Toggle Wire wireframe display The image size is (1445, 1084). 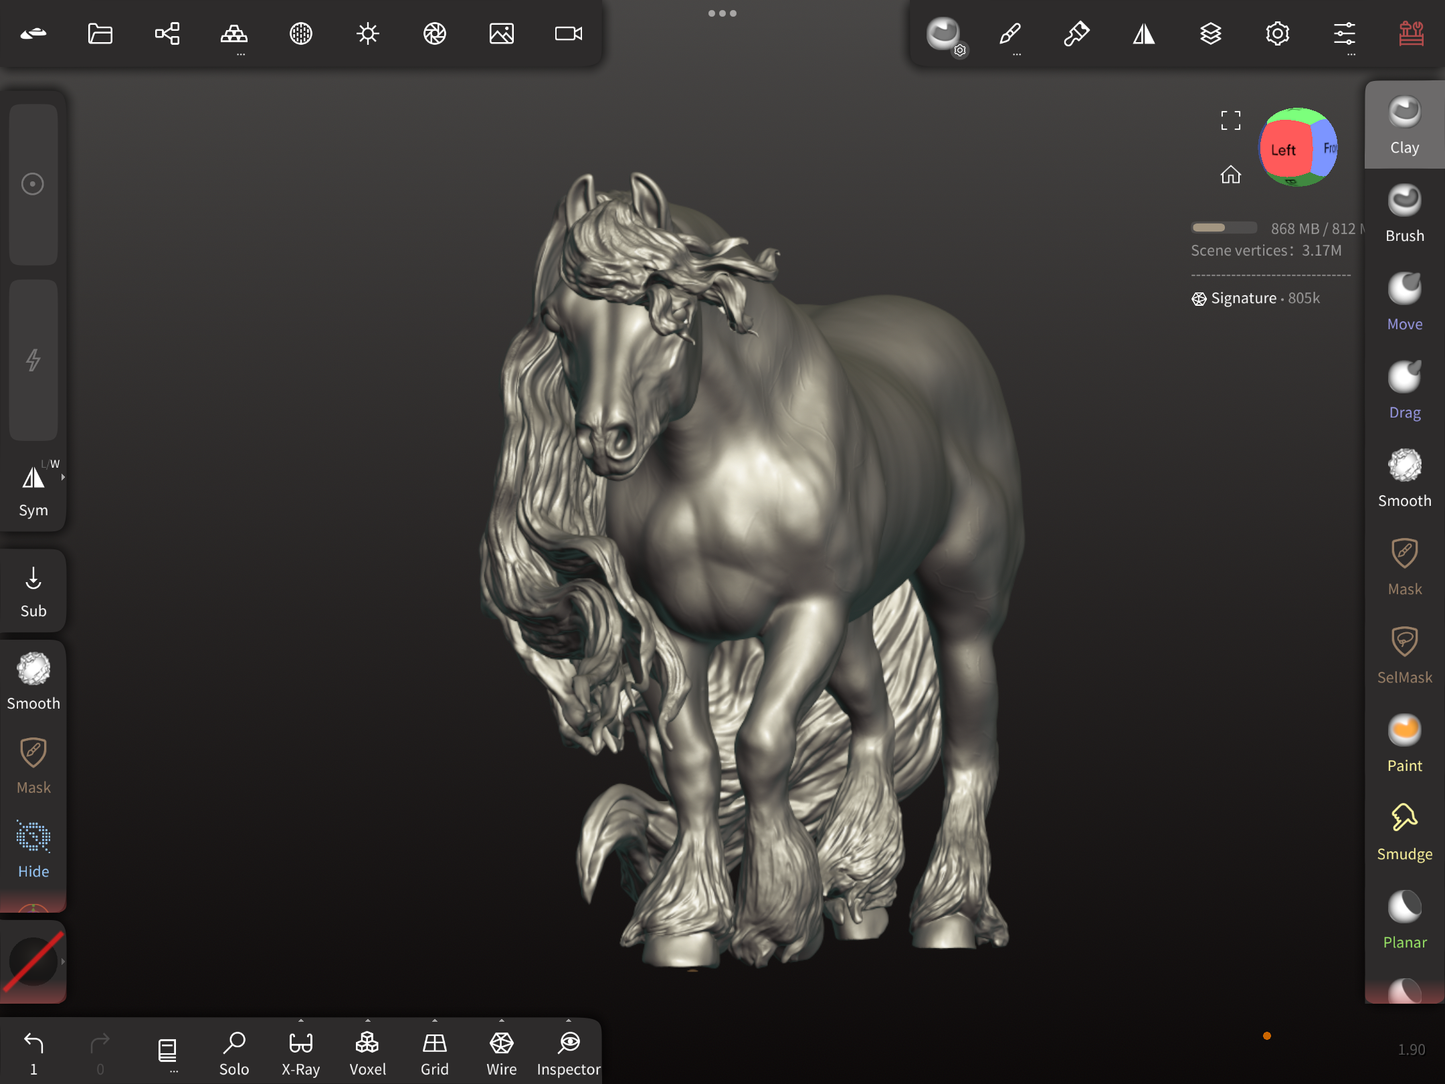501,1053
